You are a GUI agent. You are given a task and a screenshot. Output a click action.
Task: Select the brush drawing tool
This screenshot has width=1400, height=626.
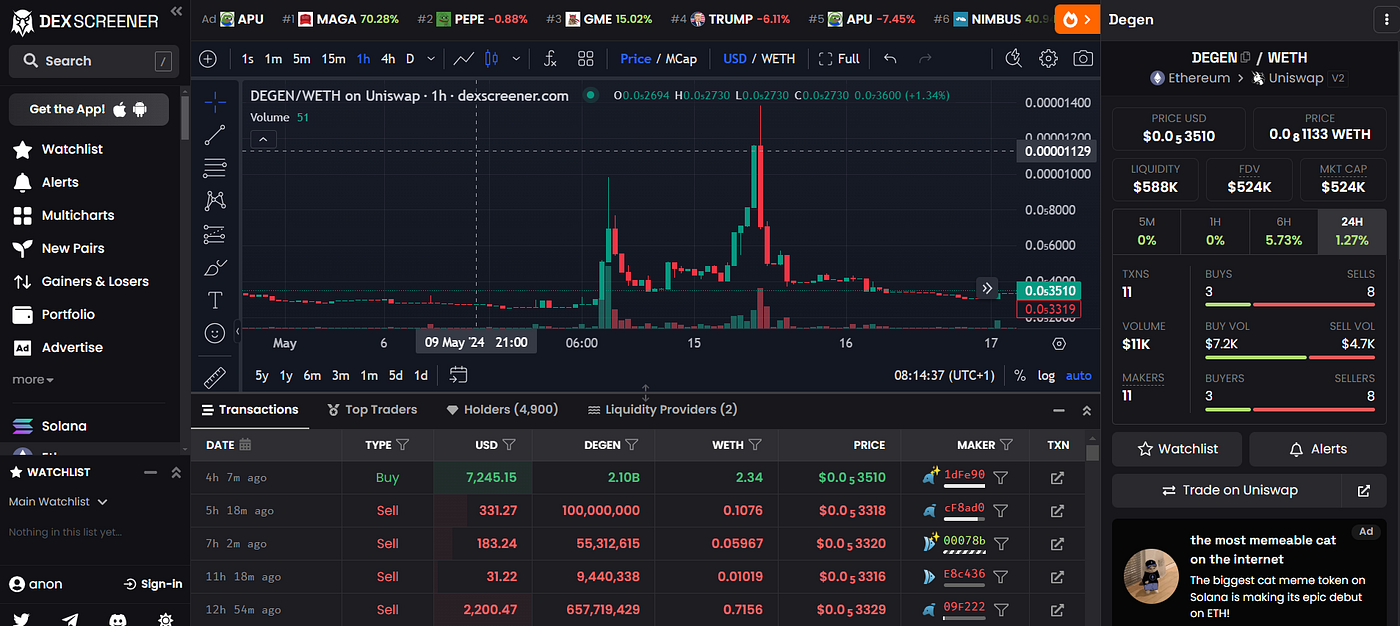(x=214, y=267)
